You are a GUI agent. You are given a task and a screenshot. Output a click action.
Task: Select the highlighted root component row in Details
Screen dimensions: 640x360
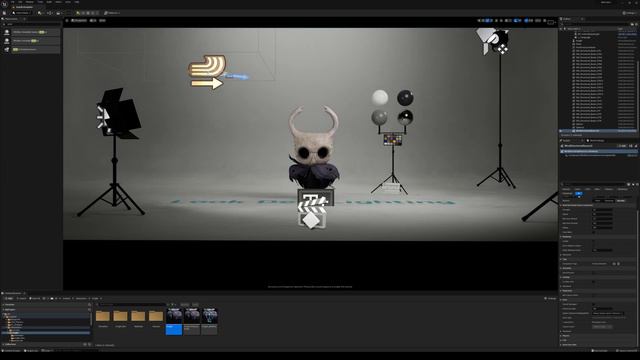[x=599, y=151]
